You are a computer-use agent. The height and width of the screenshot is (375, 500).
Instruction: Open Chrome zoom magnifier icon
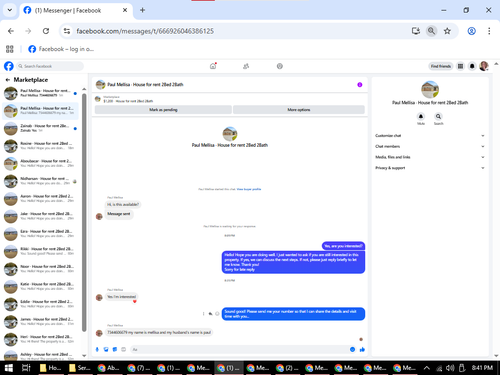pos(431,31)
